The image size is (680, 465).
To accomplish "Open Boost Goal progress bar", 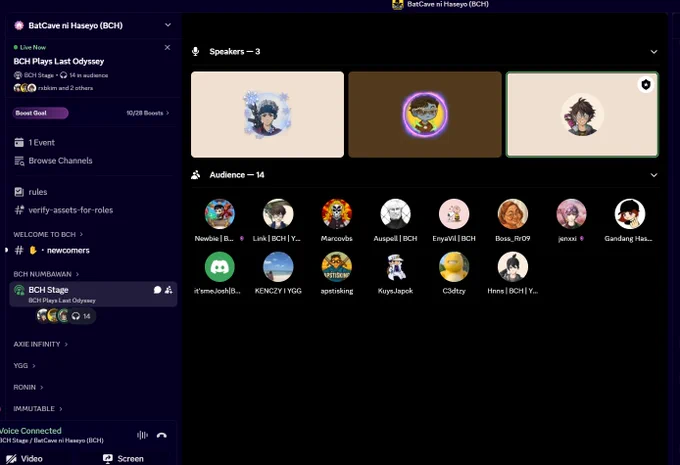I will coord(40,113).
